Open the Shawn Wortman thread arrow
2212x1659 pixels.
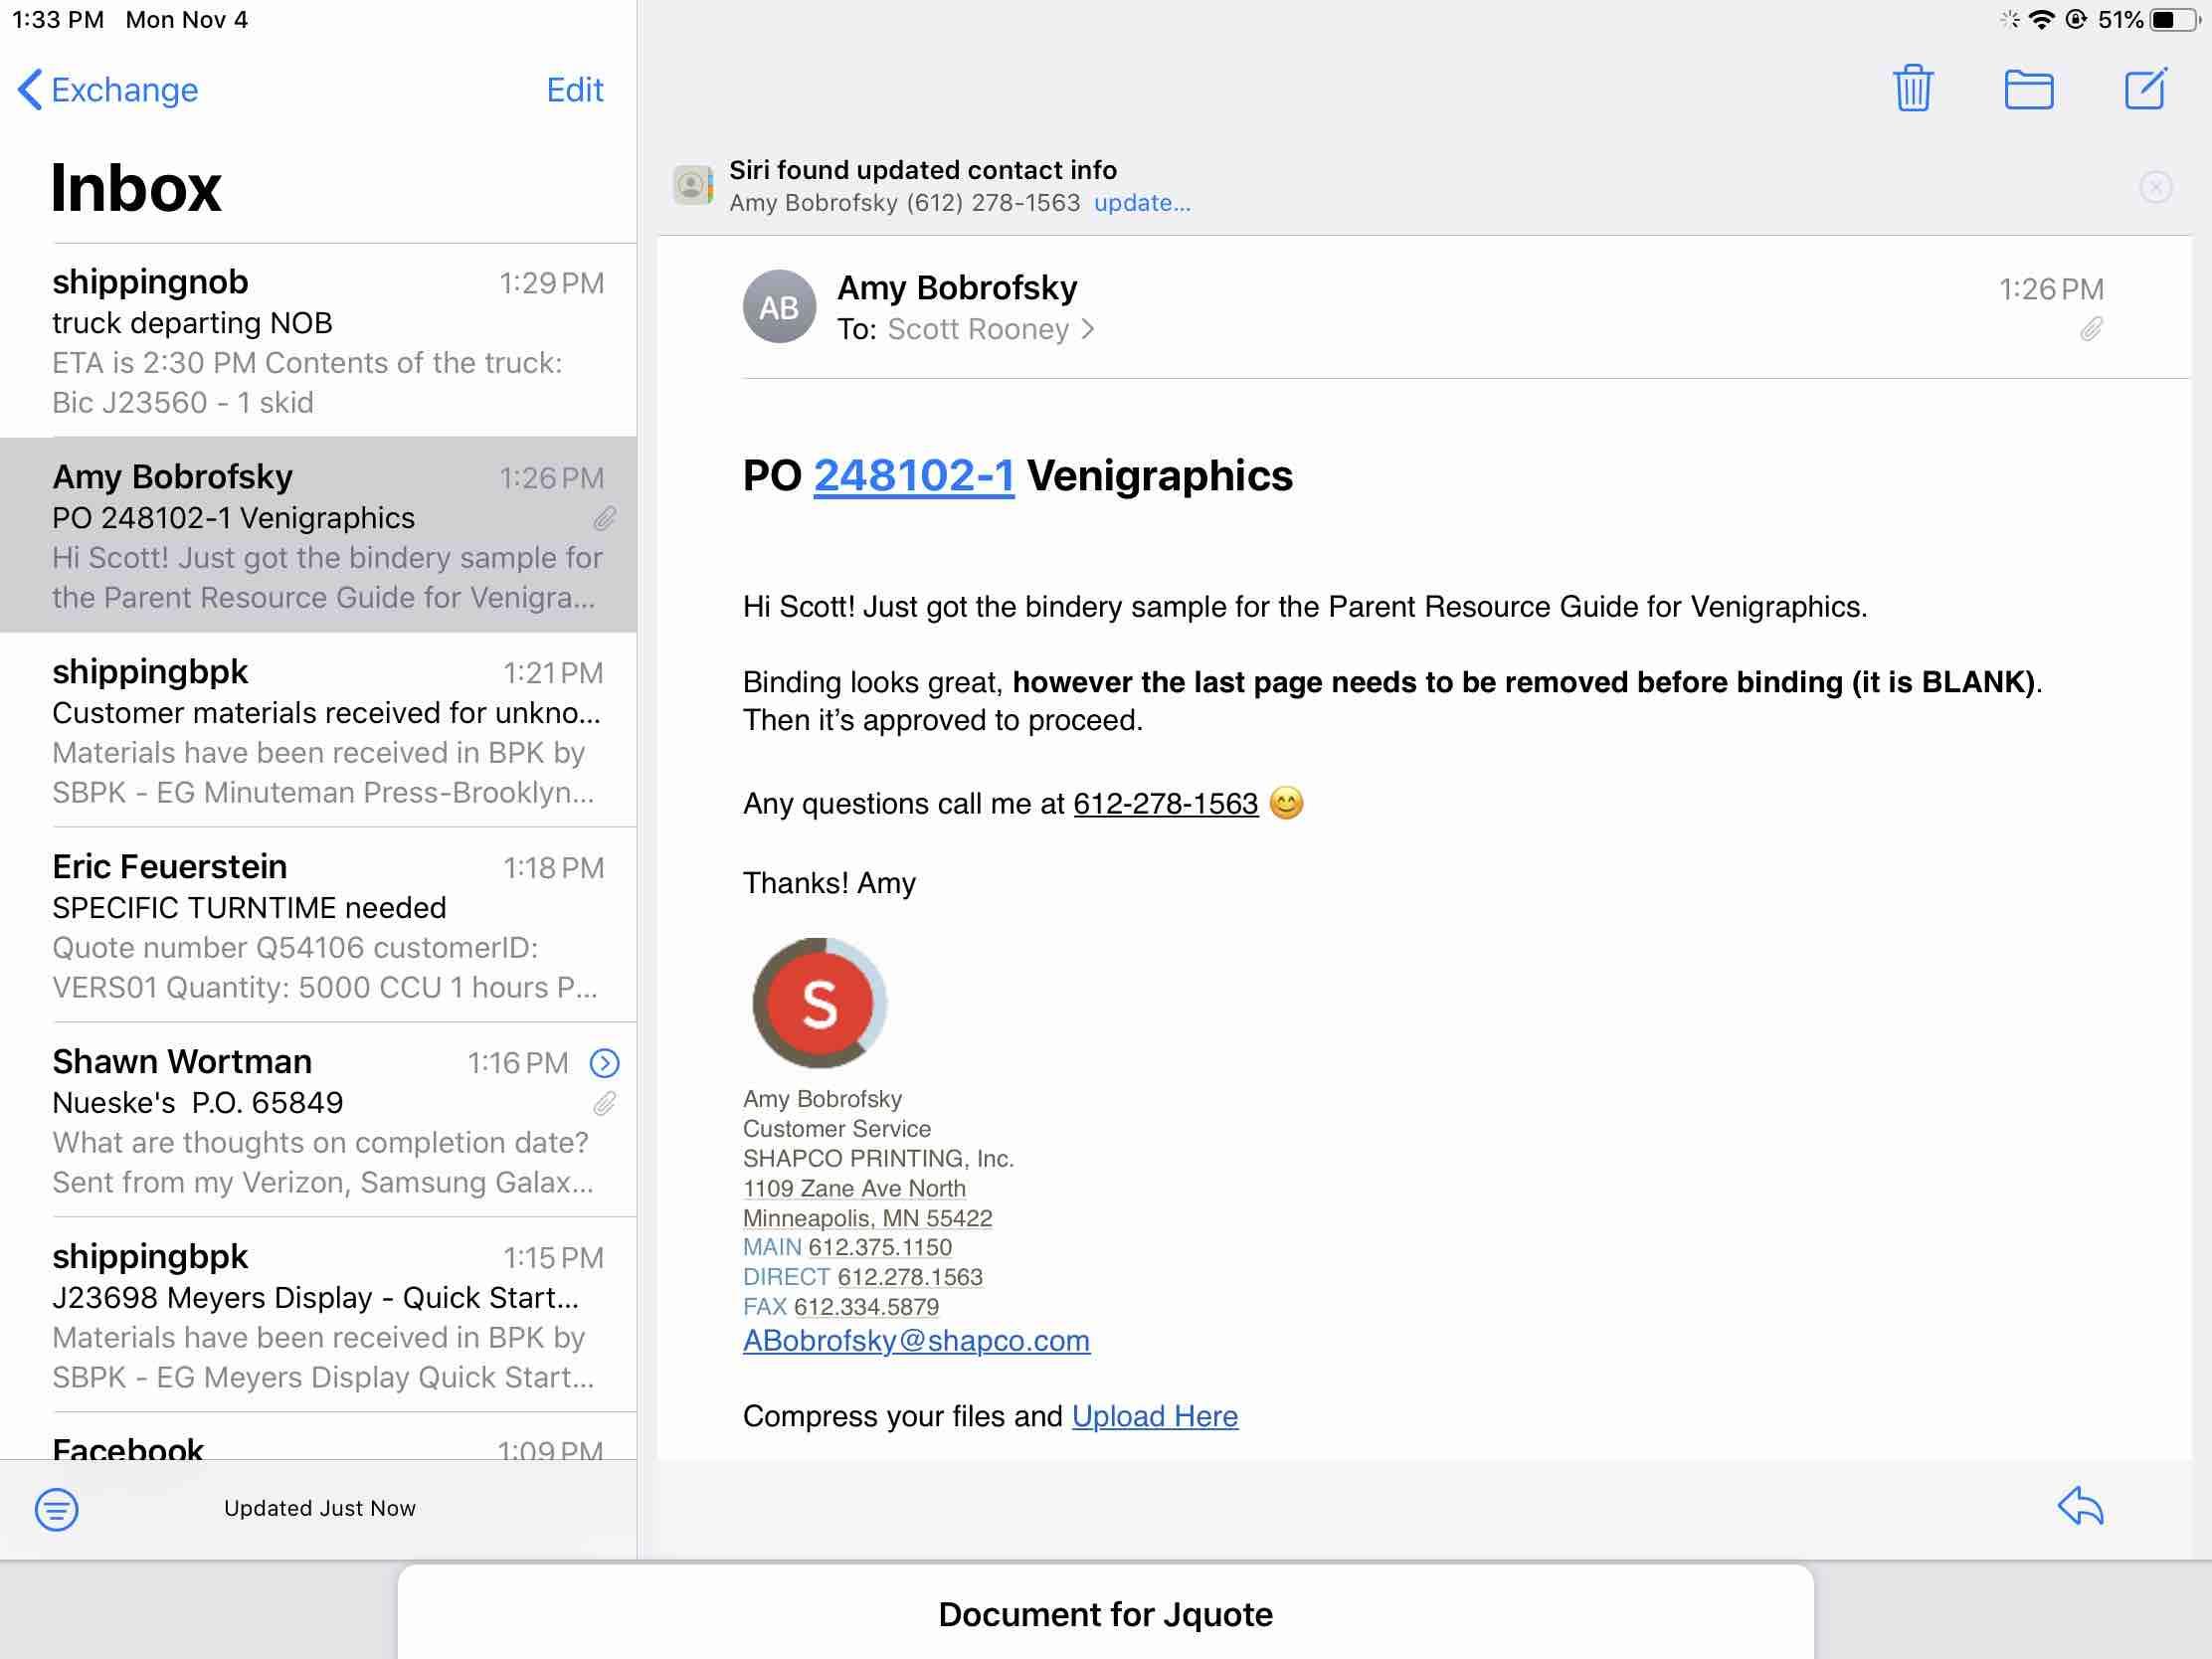click(604, 1062)
